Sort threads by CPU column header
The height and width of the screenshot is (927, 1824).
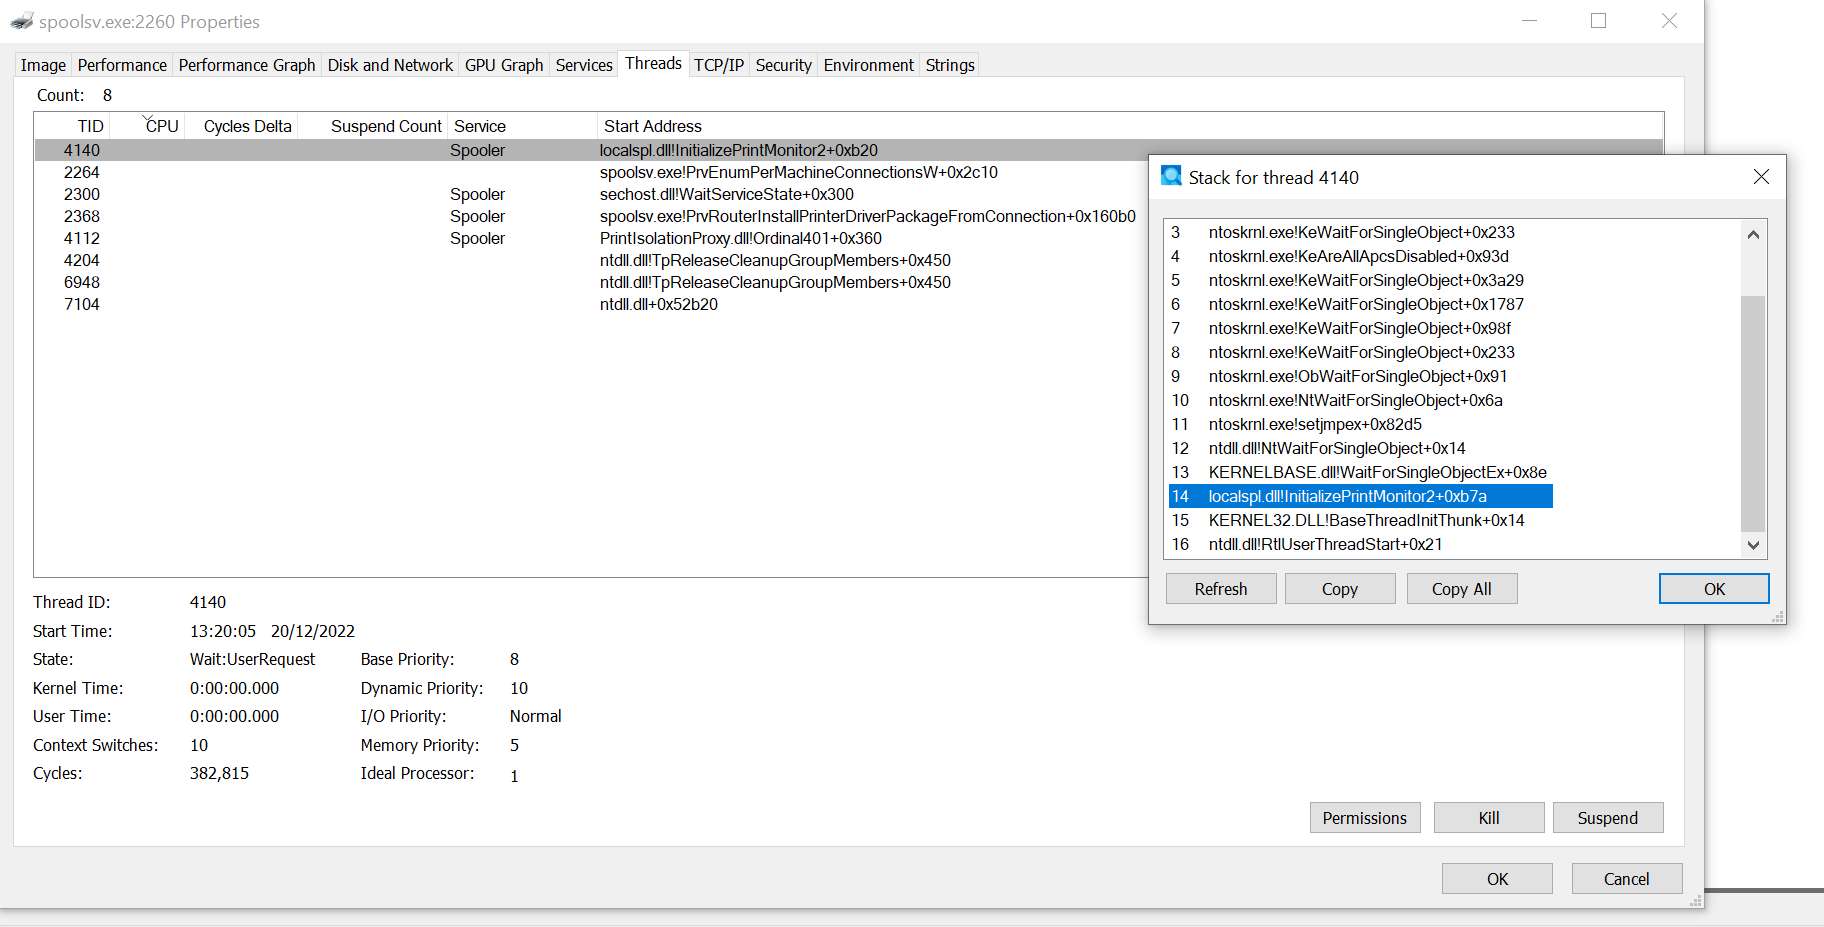pyautogui.click(x=161, y=126)
